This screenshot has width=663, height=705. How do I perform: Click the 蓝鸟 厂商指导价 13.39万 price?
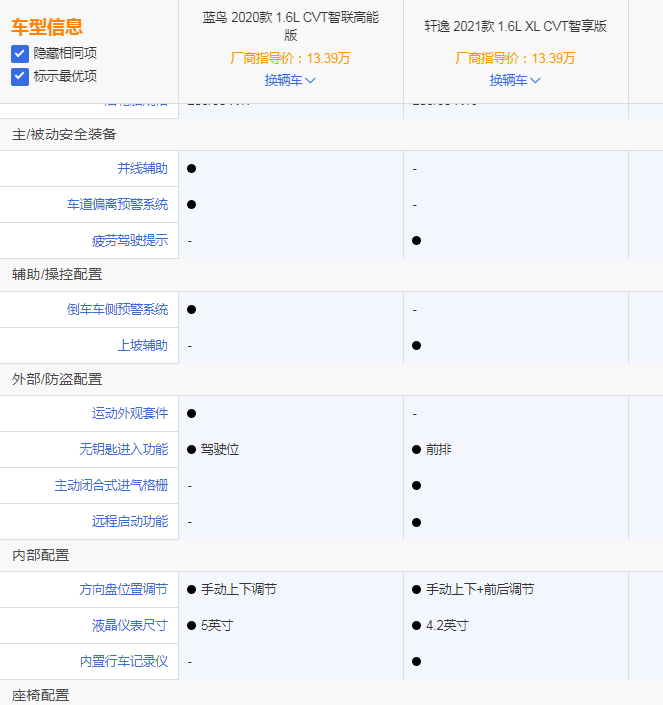pos(291,59)
